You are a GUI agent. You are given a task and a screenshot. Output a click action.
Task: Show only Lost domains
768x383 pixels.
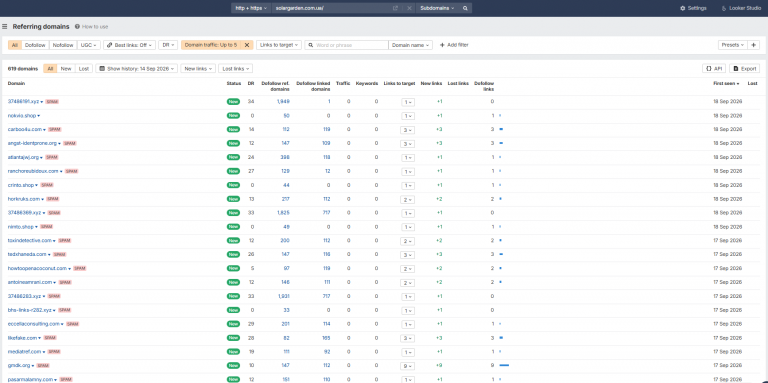click(84, 69)
